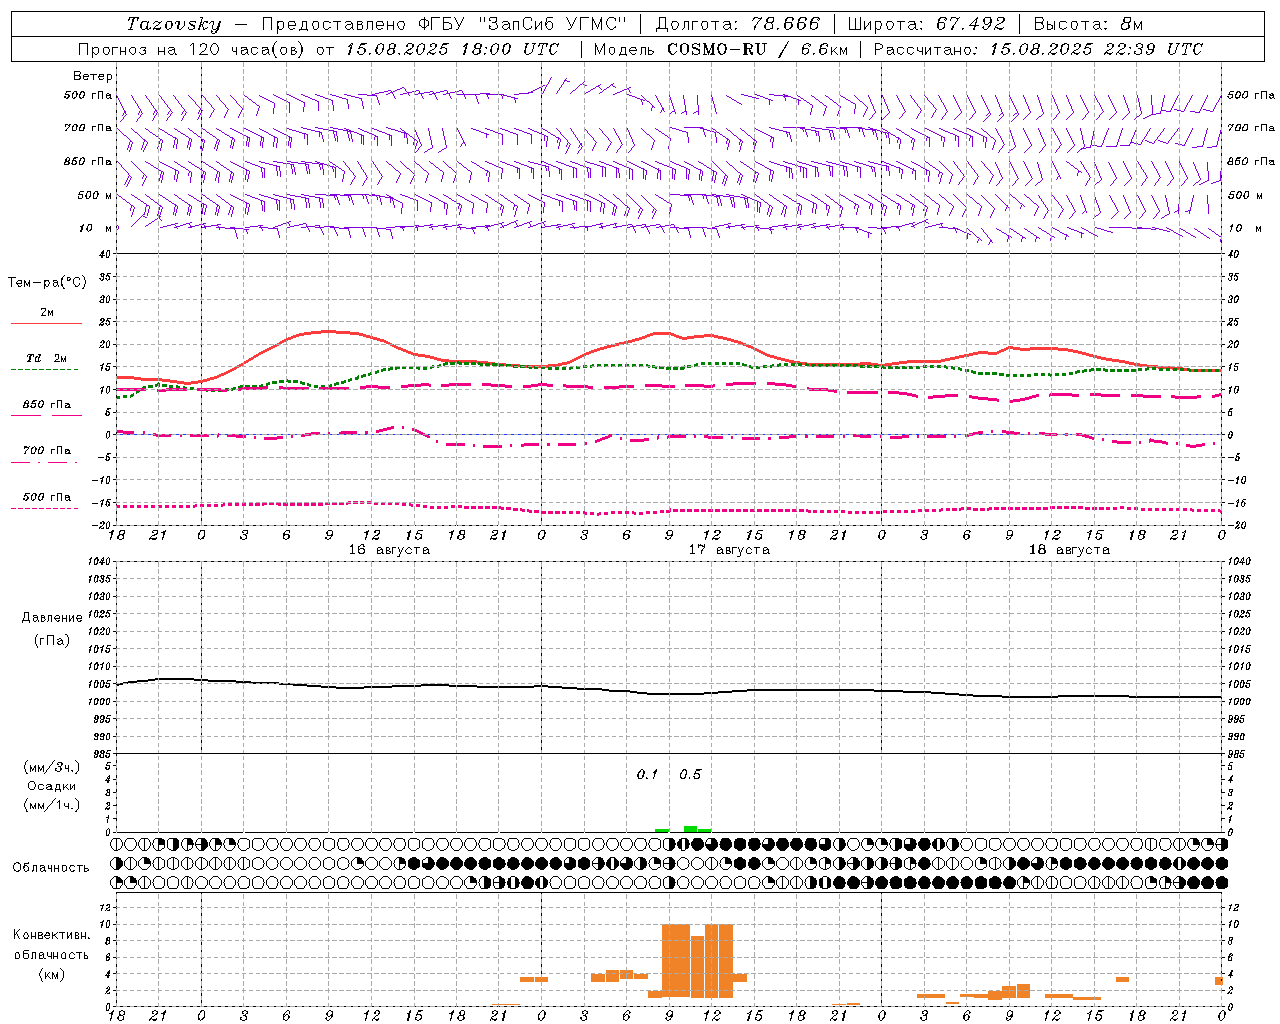Click the dashed green line sample under Td 2м
The image size is (1280, 1024).
click(x=44, y=370)
